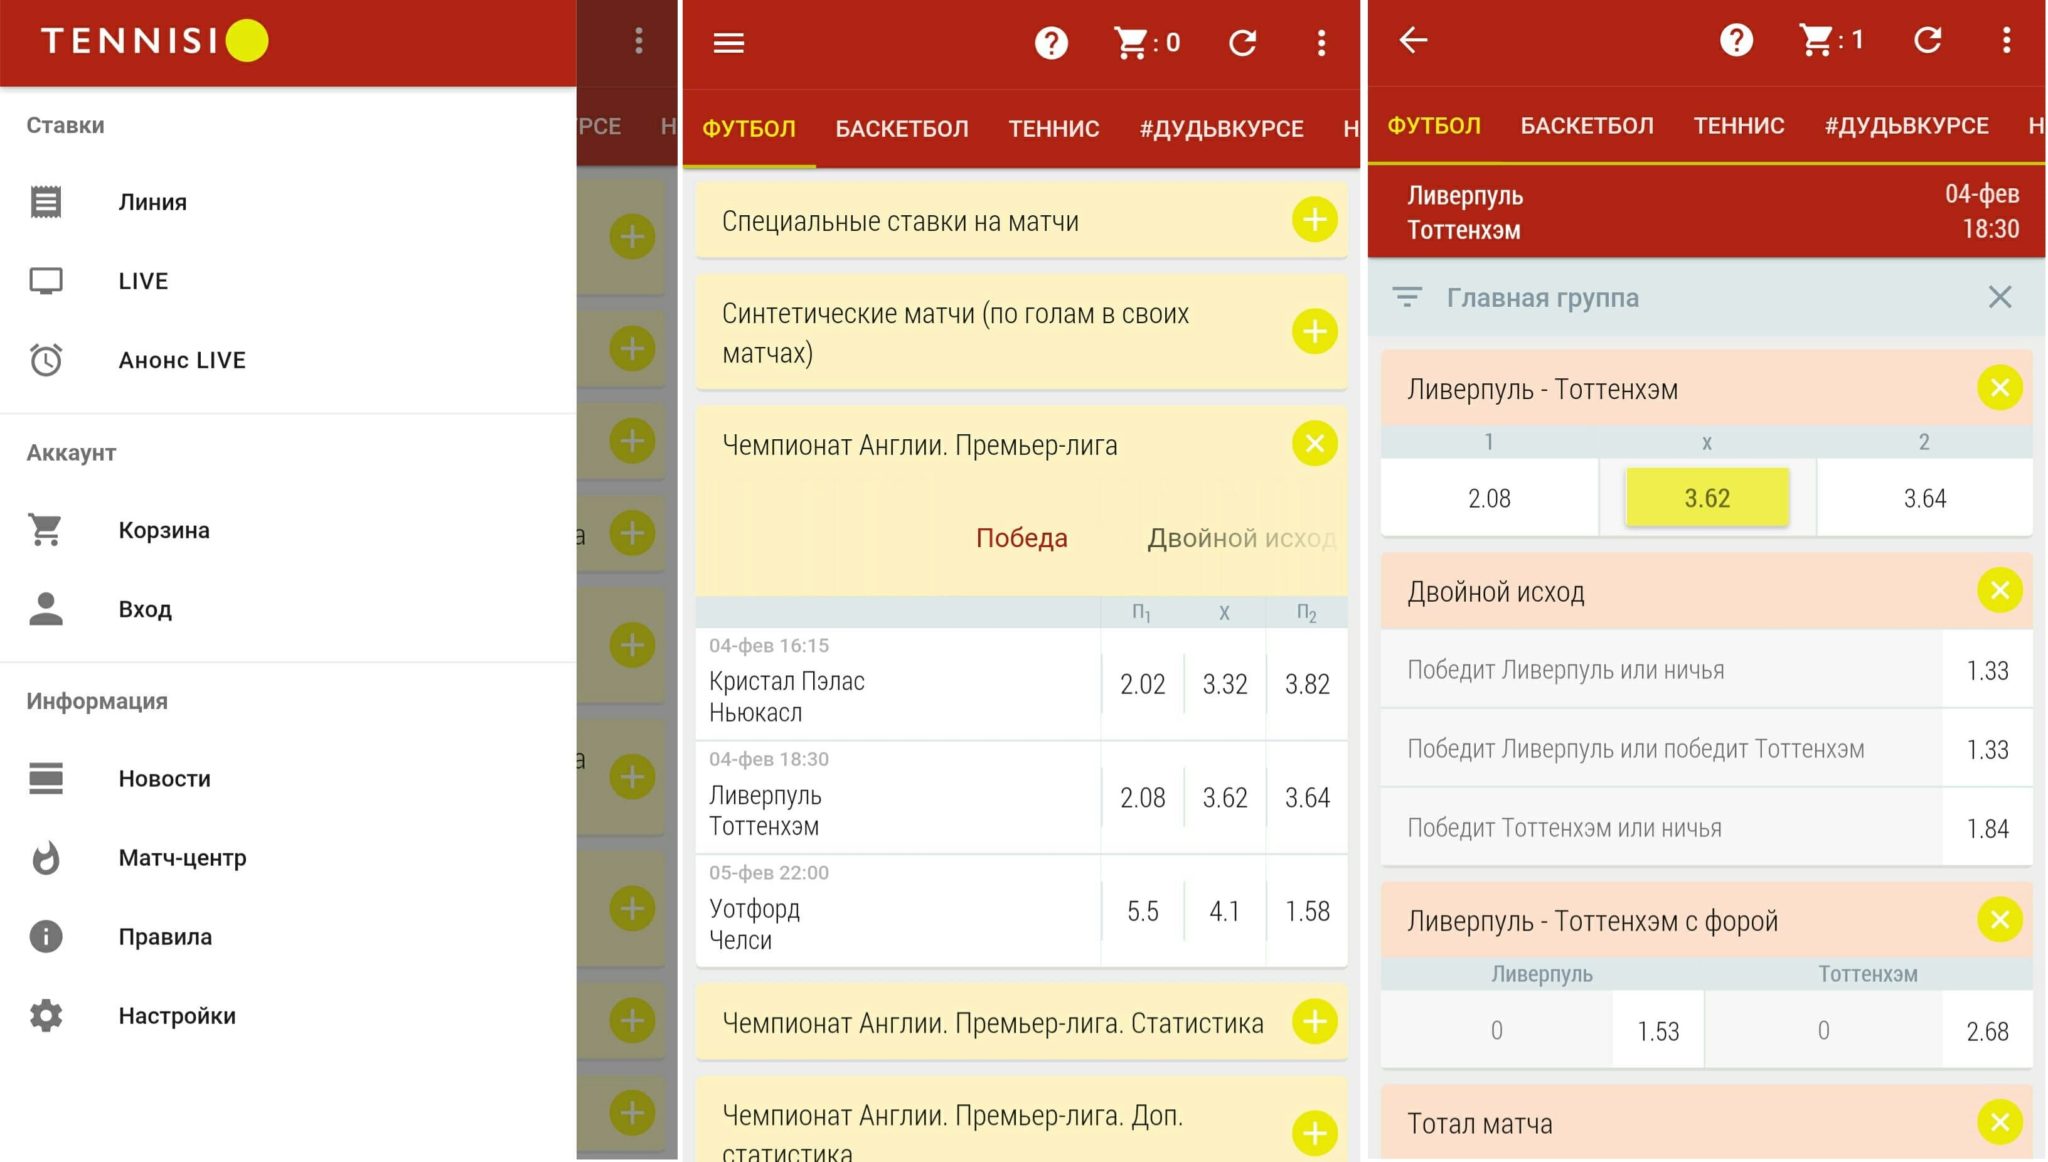Open overflow menu on match screen
2048x1162 pixels.
(2006, 41)
